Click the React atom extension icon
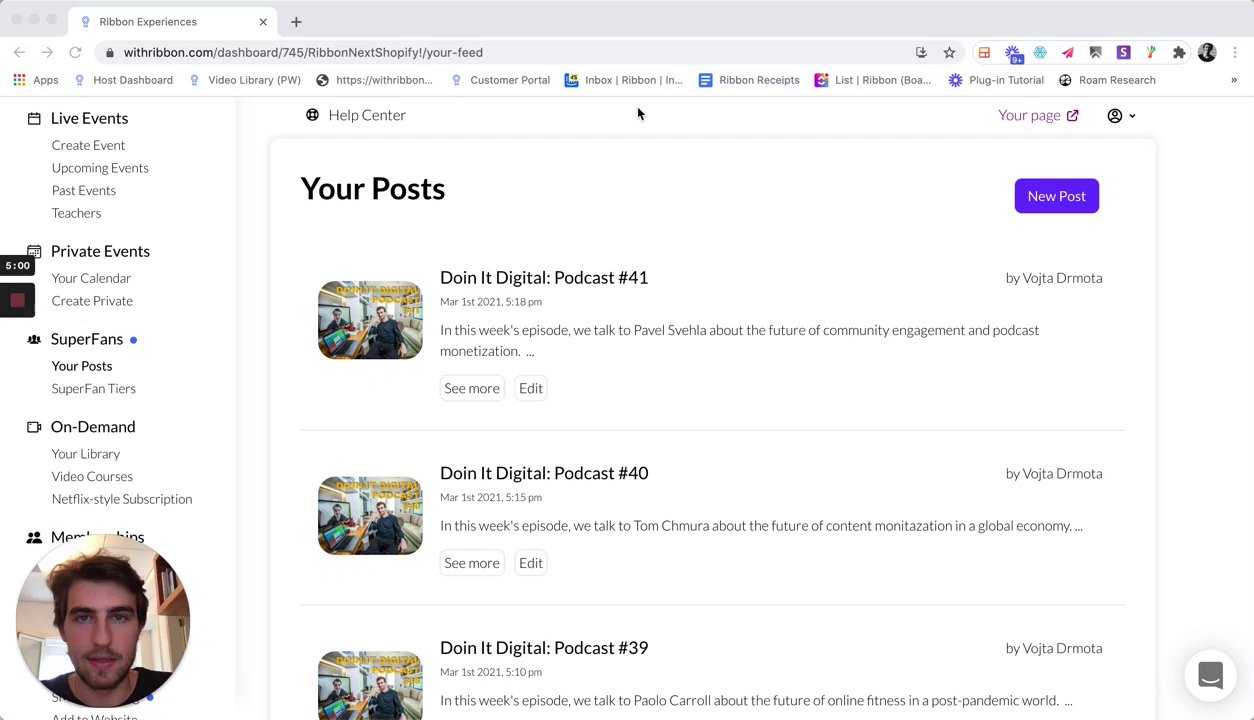Screen dimensions: 1254x720 (1040, 52)
